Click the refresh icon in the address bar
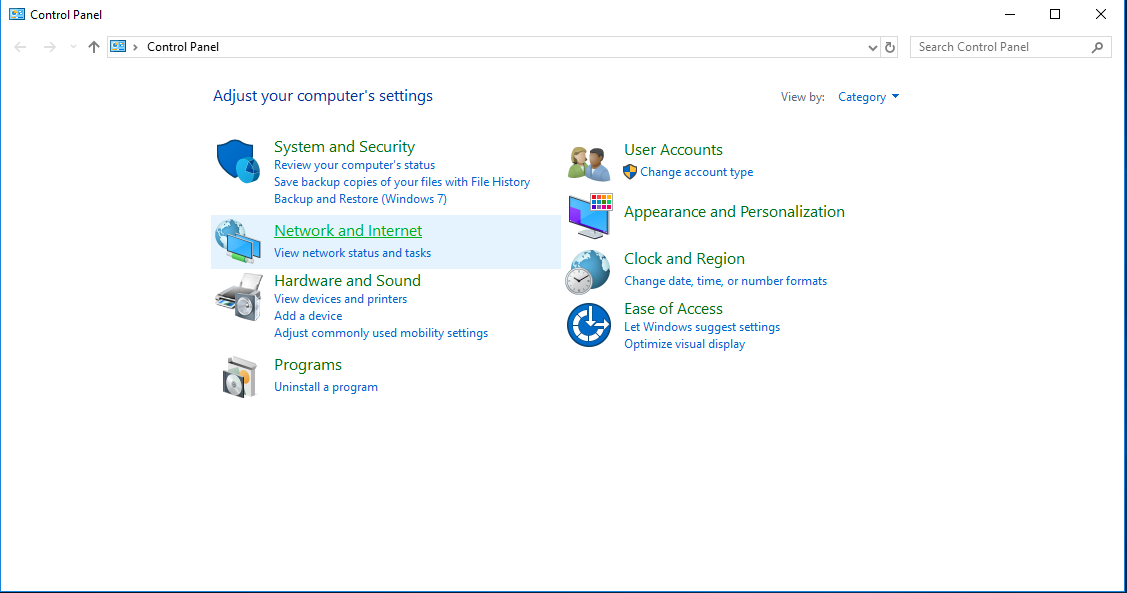Image resolution: width=1127 pixels, height=593 pixels. pos(889,46)
